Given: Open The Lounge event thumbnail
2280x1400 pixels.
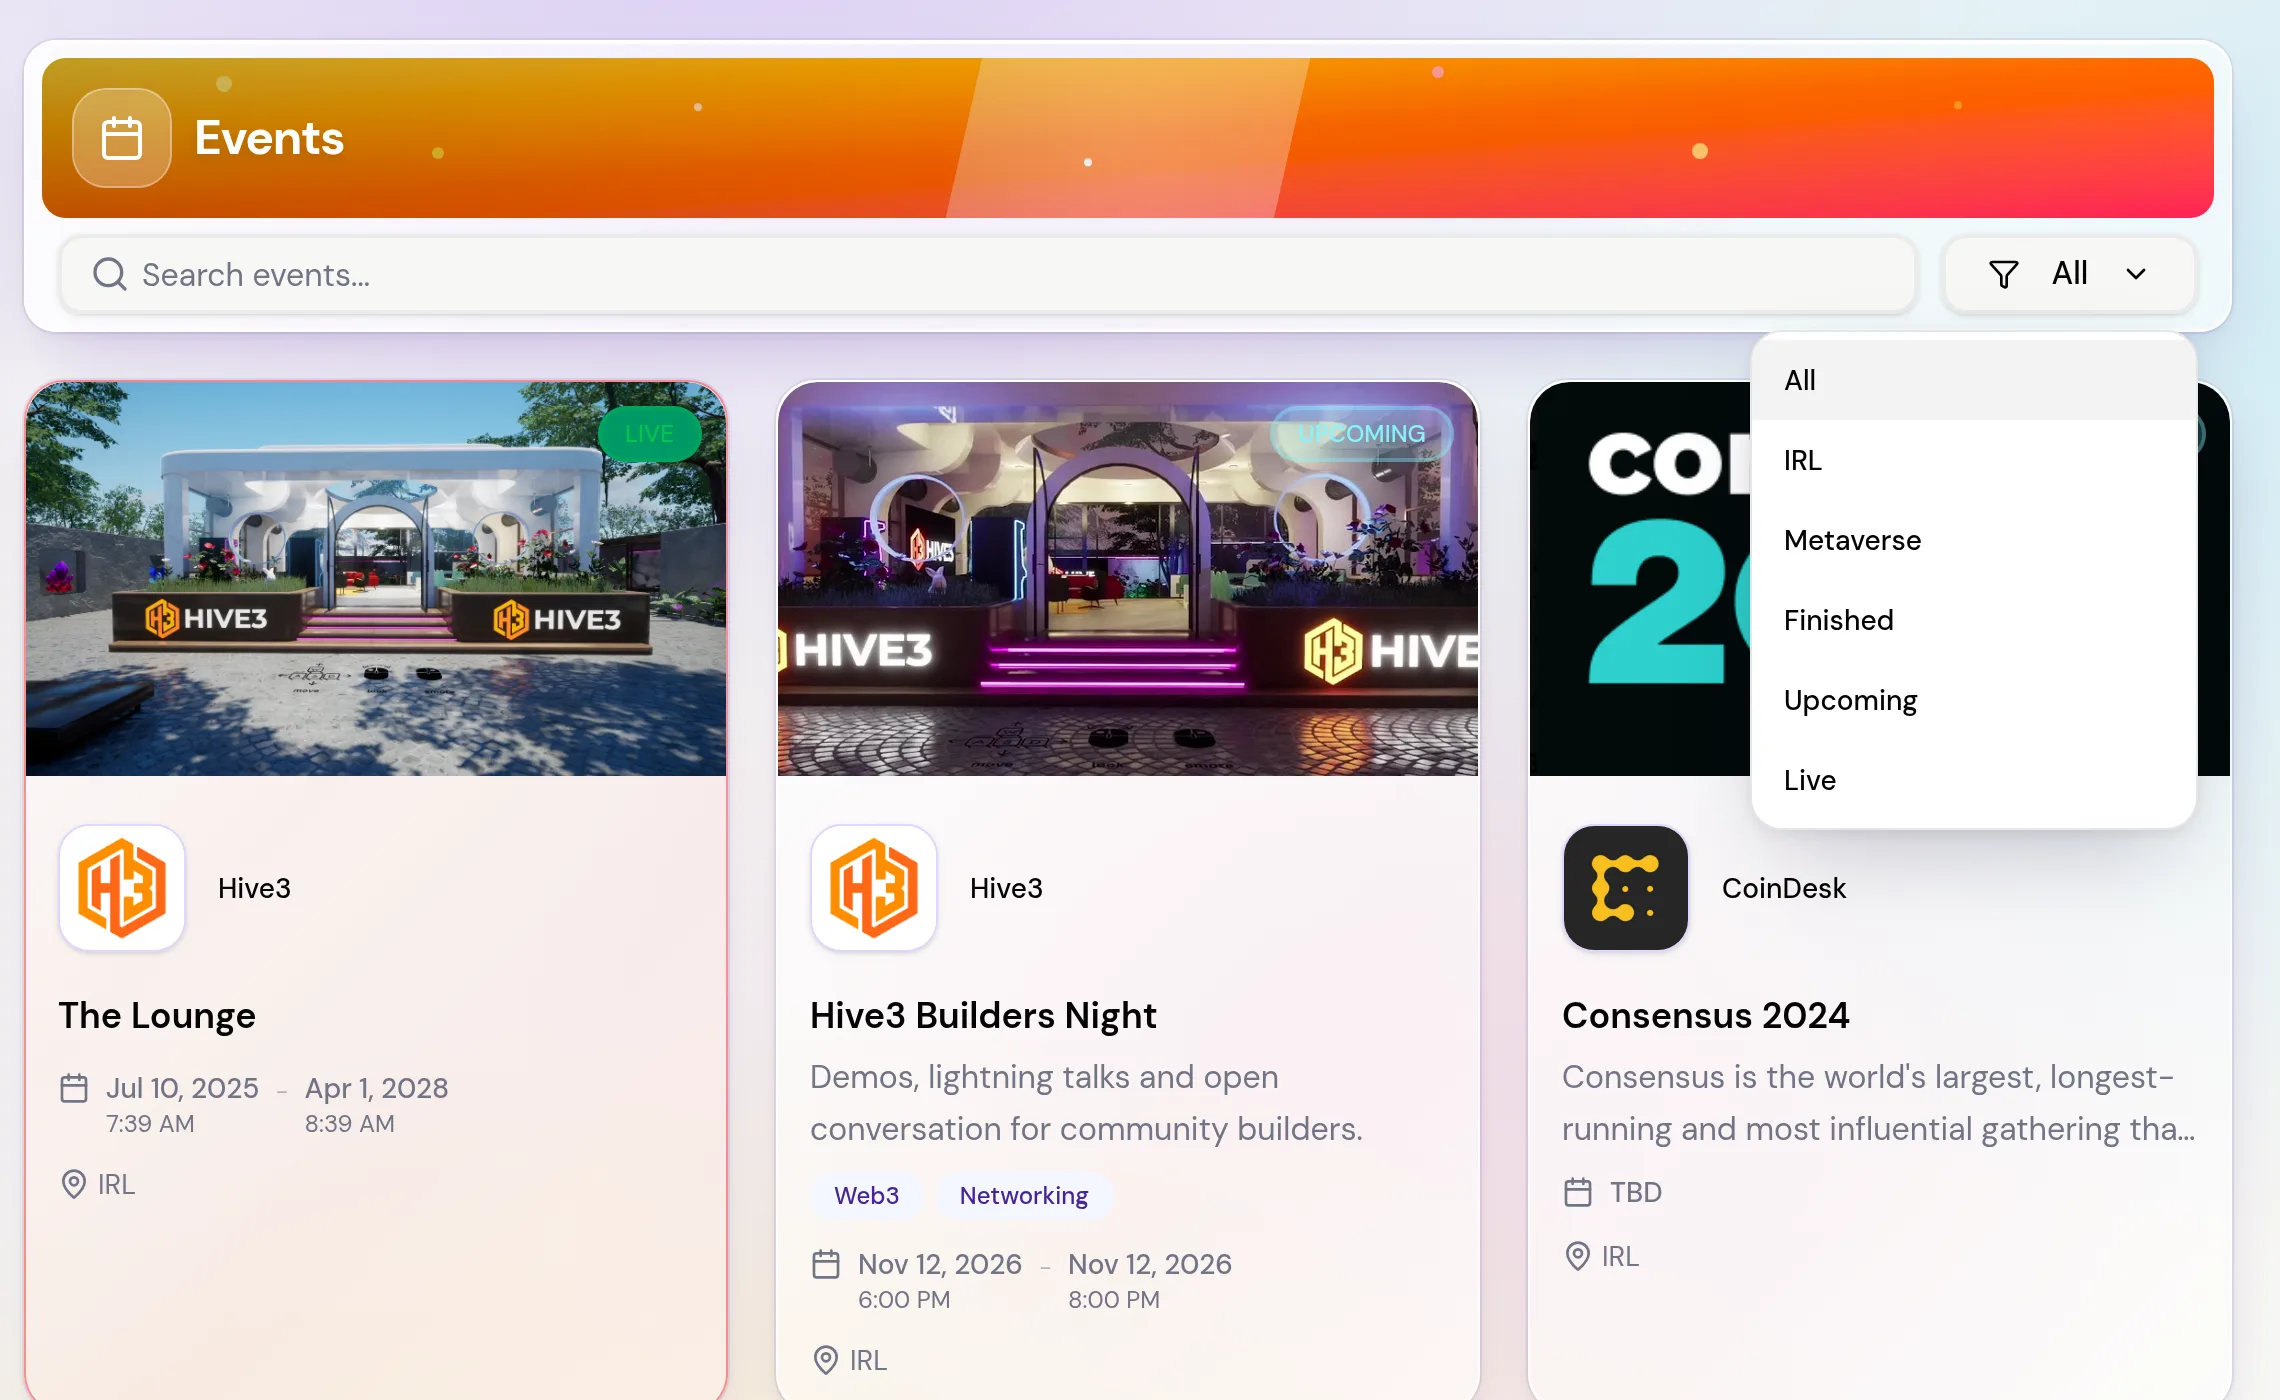Looking at the screenshot, I should pyautogui.click(x=376, y=578).
